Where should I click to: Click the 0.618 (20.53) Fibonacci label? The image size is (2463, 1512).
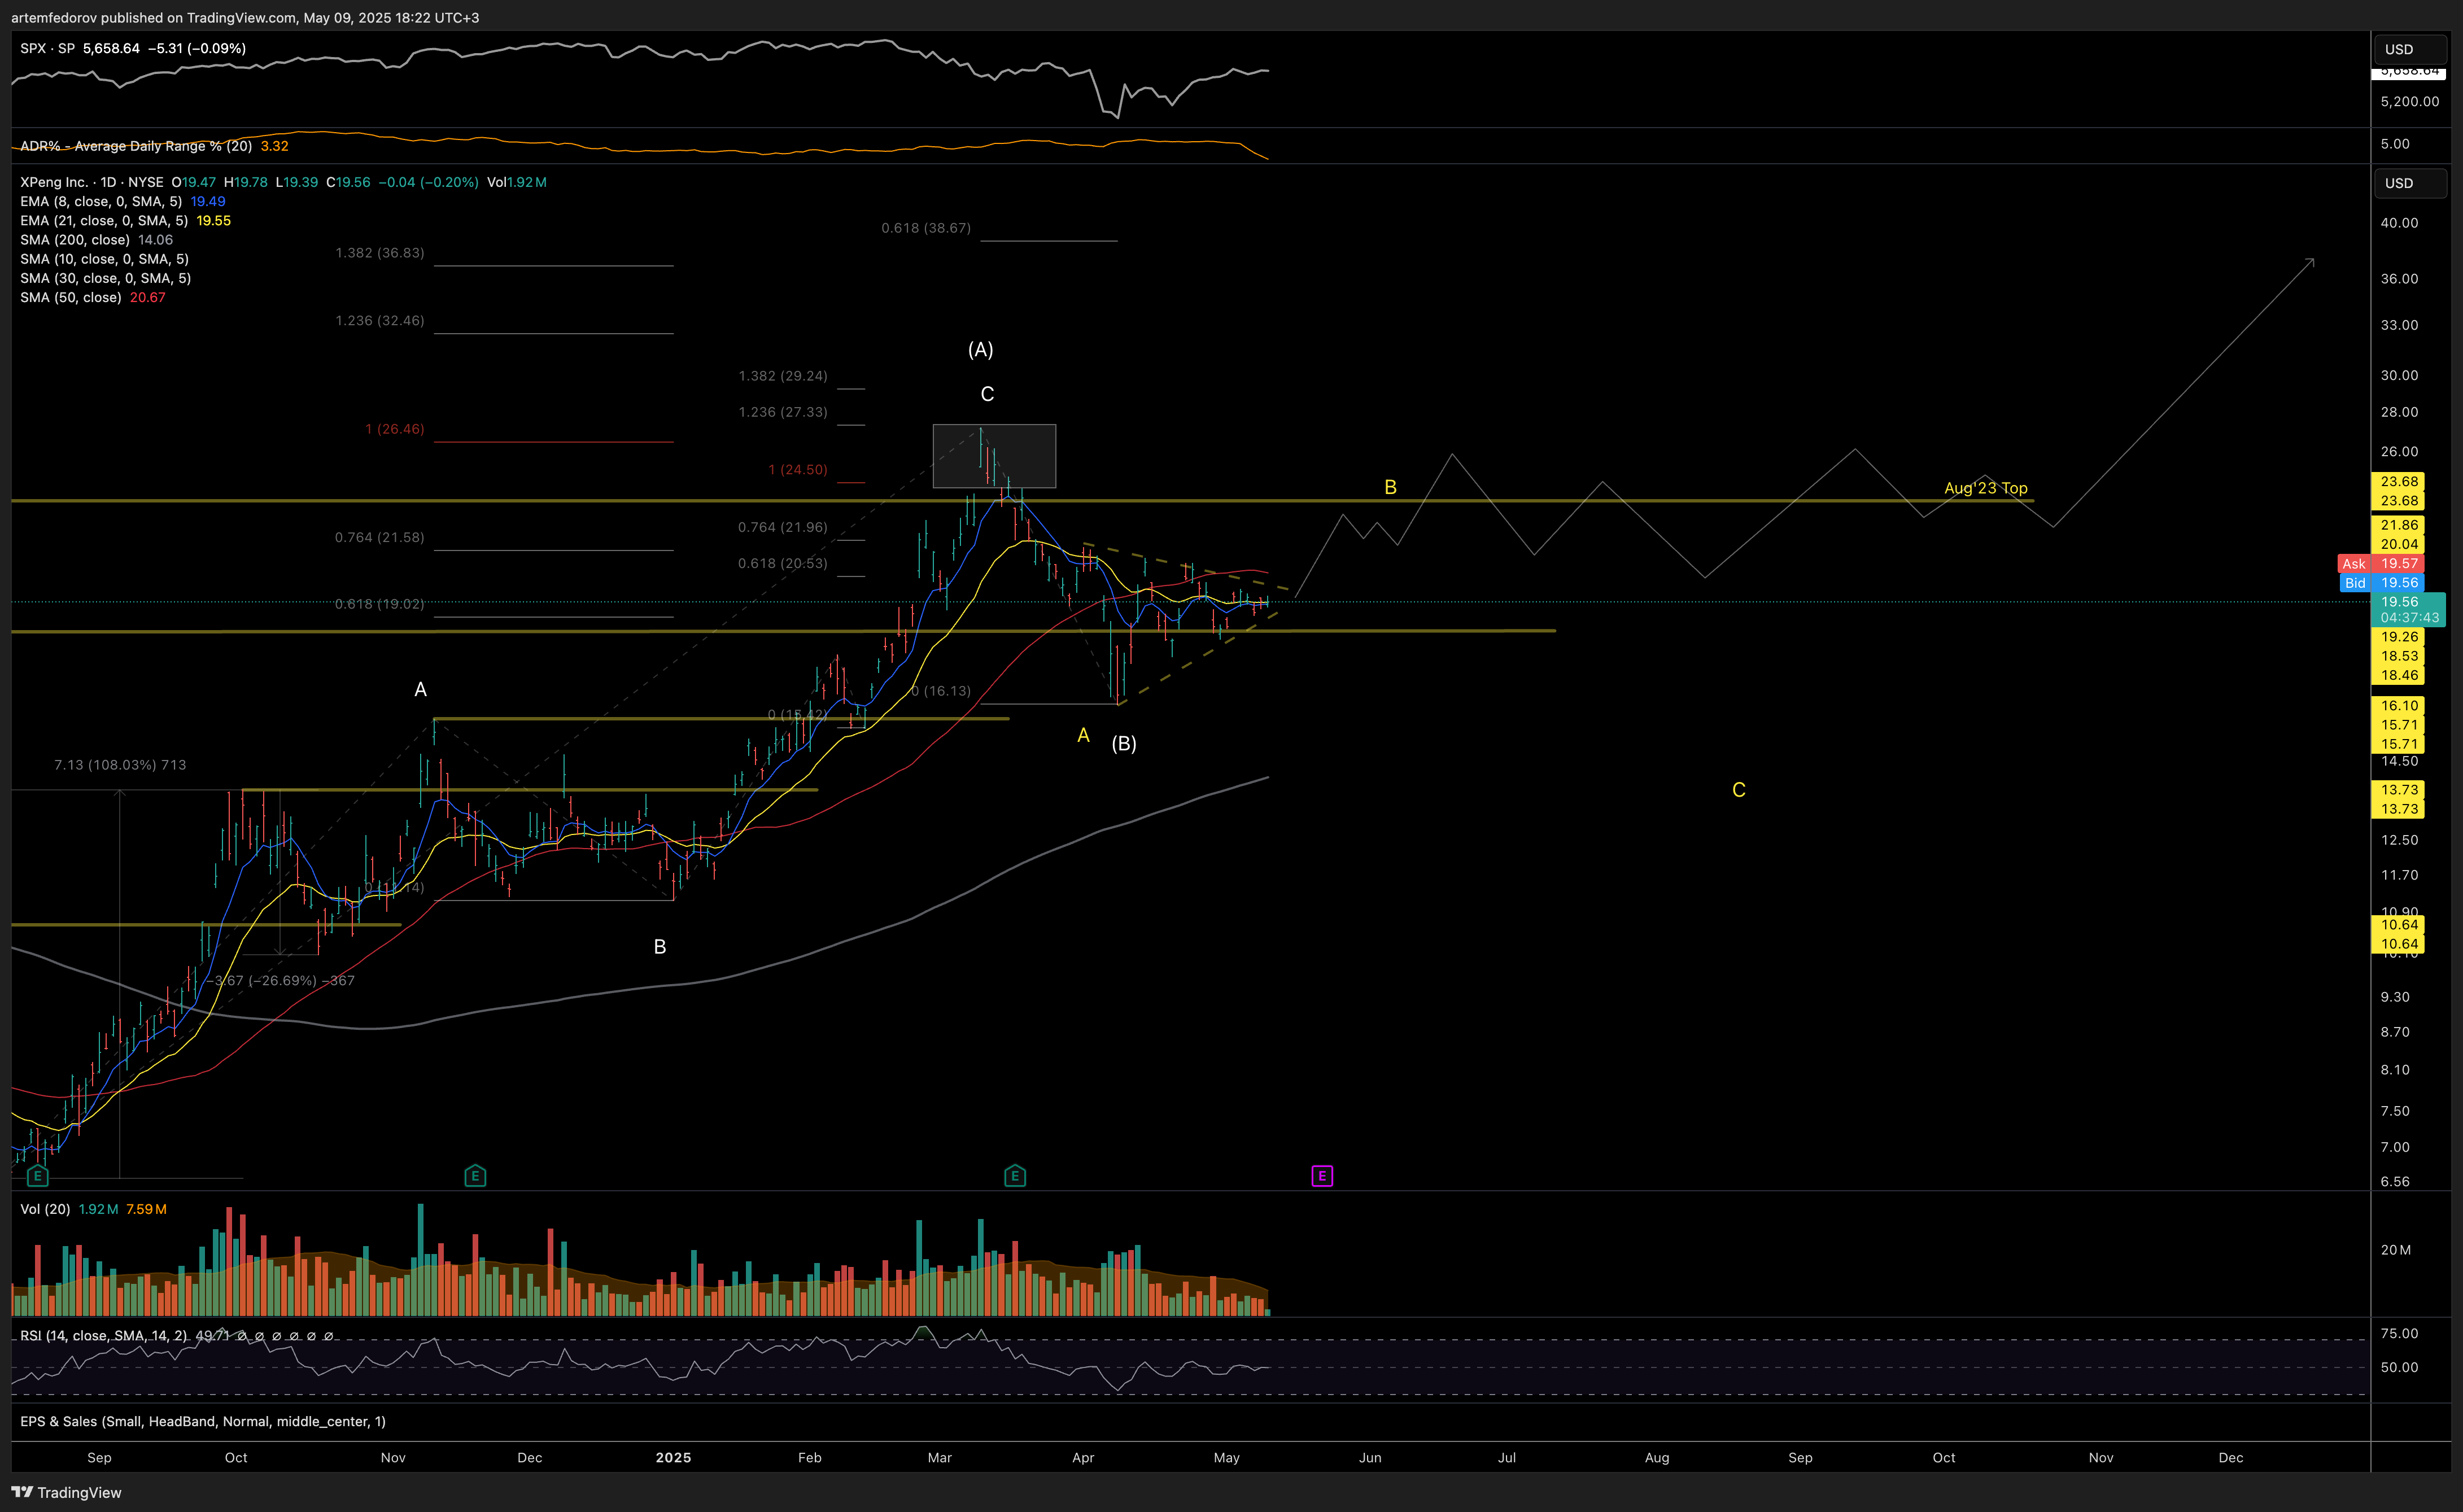coord(783,563)
